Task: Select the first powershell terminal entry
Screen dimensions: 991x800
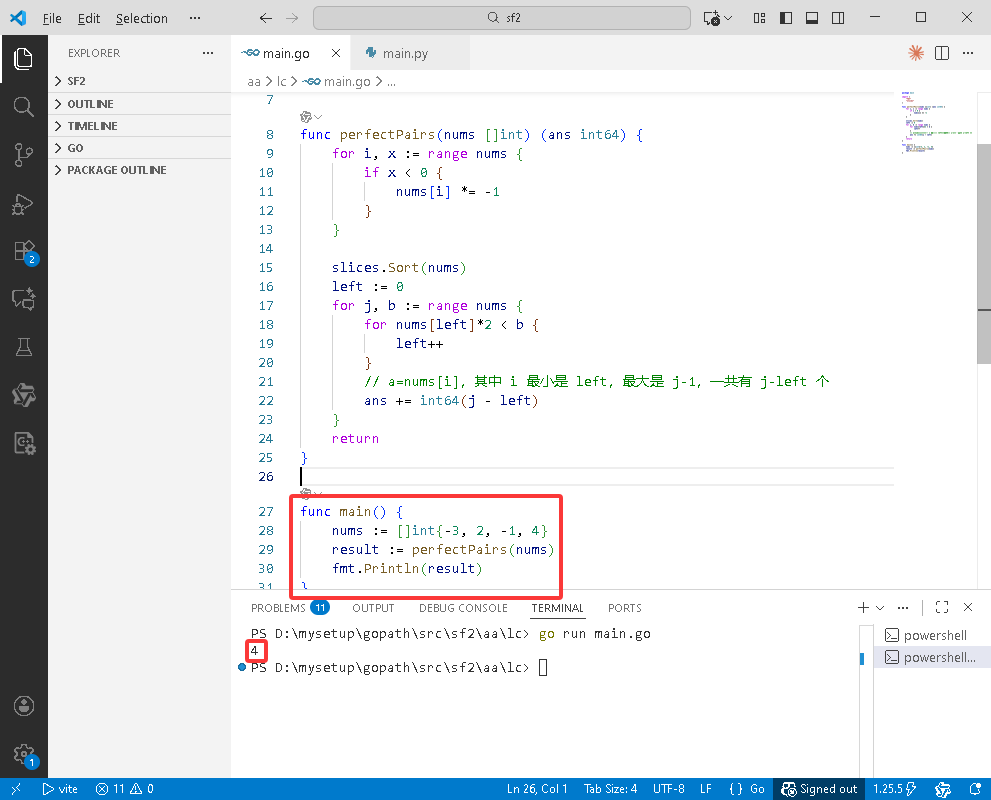Action: coord(931,635)
